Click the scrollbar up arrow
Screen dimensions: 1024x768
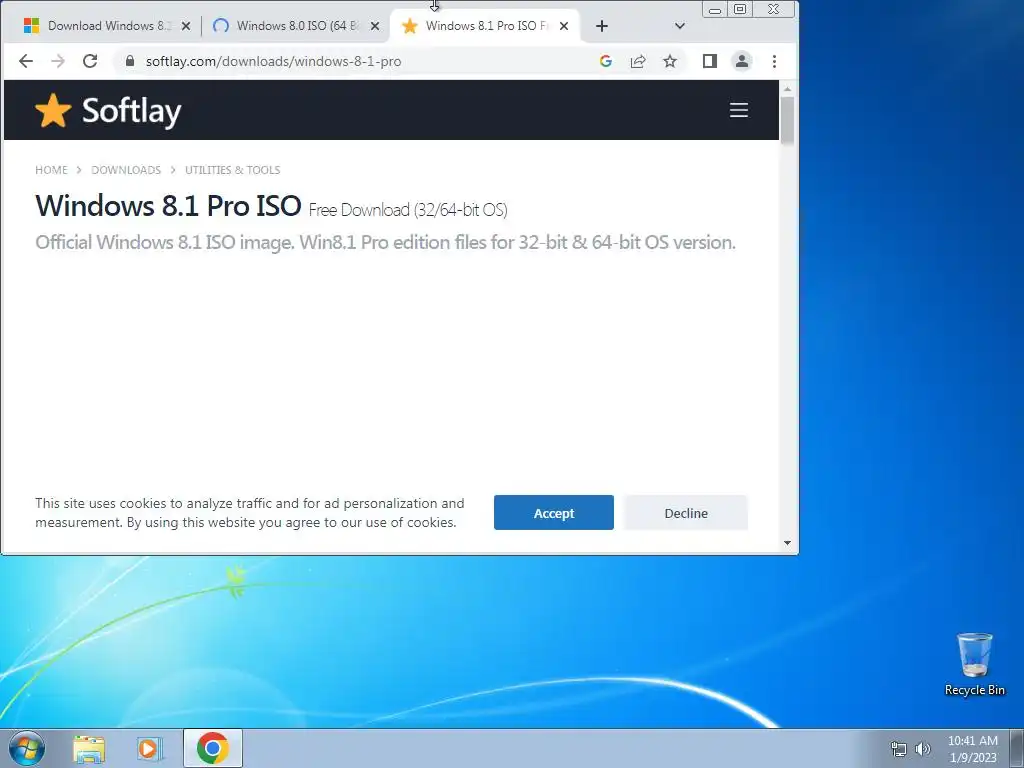[x=787, y=89]
